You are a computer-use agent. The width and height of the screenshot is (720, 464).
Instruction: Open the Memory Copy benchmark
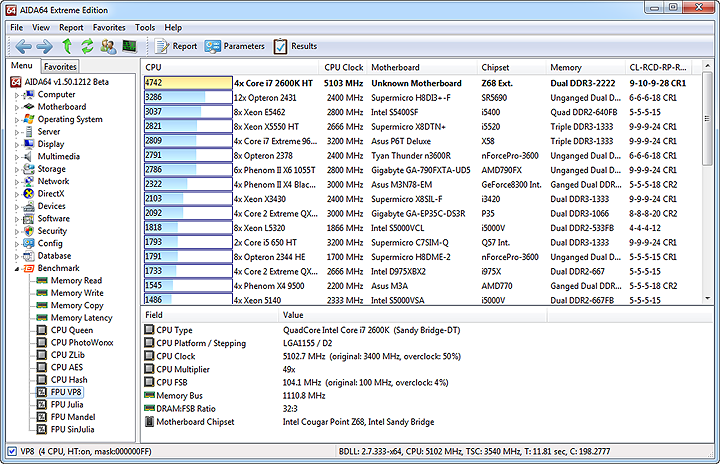[77, 305]
